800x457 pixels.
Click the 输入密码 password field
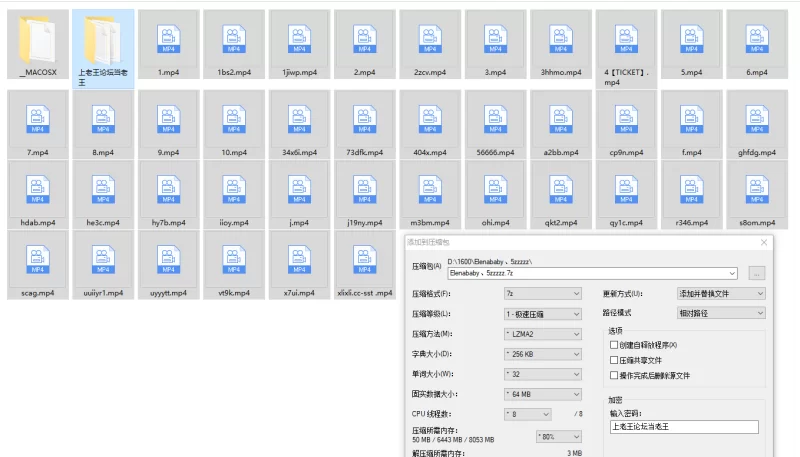click(x=684, y=427)
